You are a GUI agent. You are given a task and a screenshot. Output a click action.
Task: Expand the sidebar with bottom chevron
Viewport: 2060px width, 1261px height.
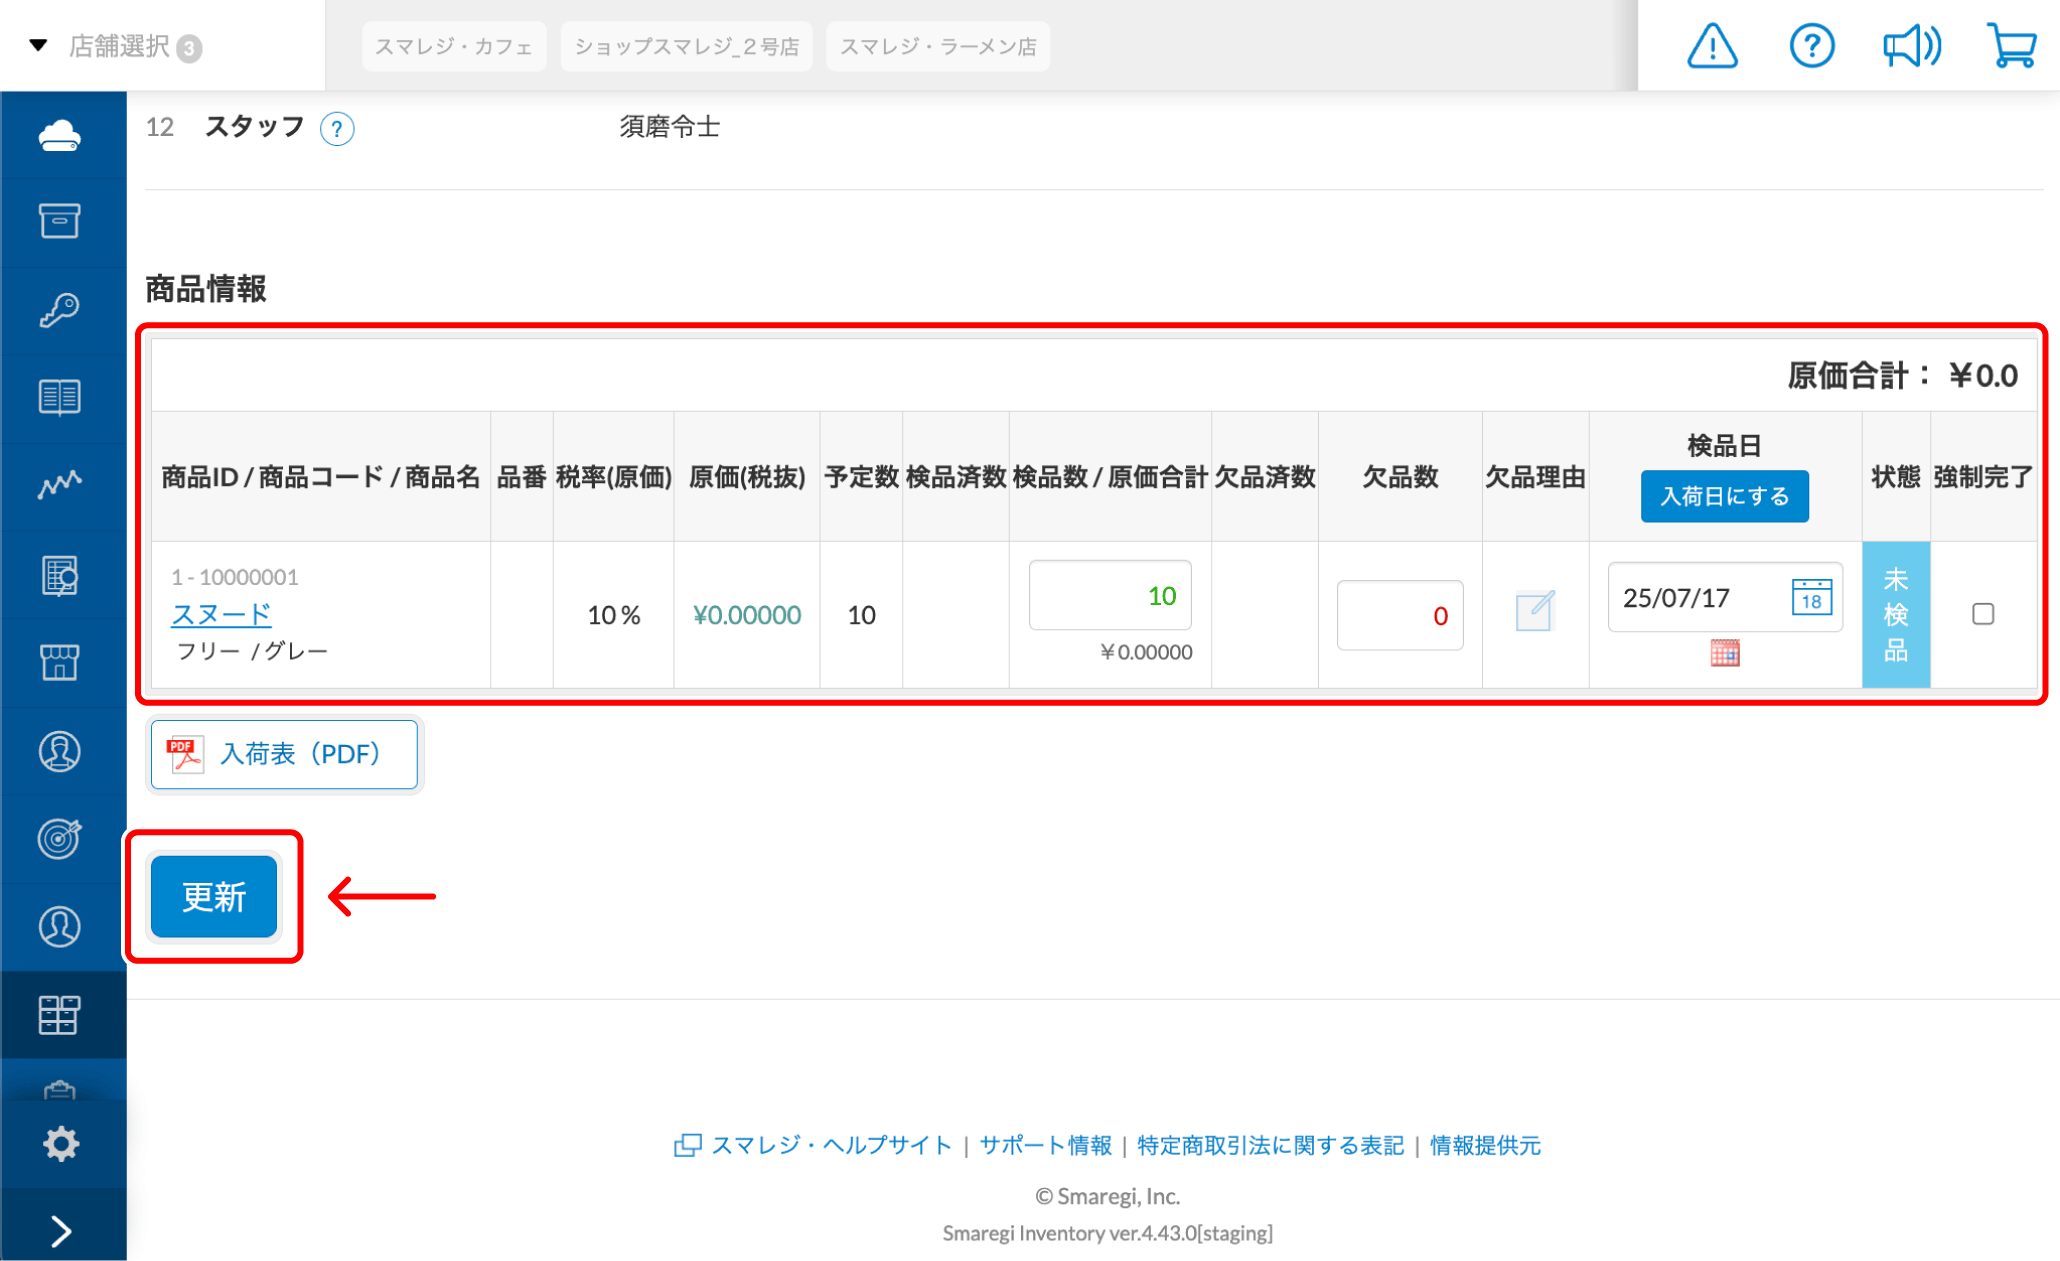coord(61,1231)
